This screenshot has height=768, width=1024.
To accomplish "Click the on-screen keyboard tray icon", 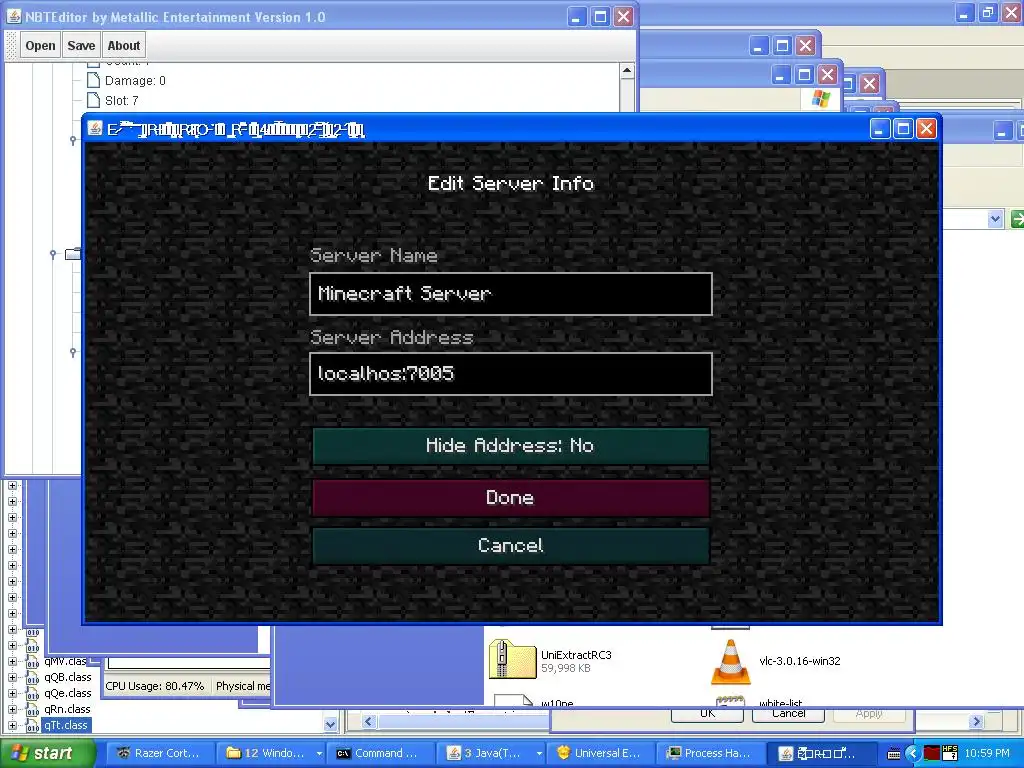I will click(x=894, y=754).
